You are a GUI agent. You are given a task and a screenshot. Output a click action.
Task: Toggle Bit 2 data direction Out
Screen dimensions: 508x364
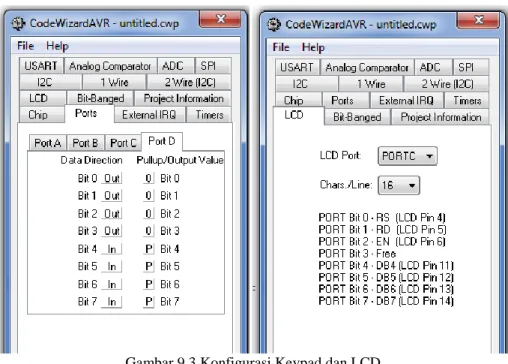click(x=112, y=213)
